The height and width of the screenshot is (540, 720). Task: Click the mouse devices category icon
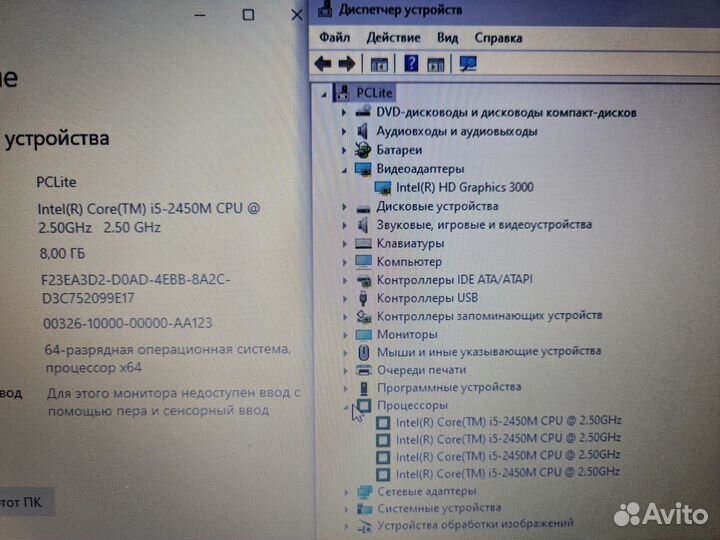pos(364,352)
